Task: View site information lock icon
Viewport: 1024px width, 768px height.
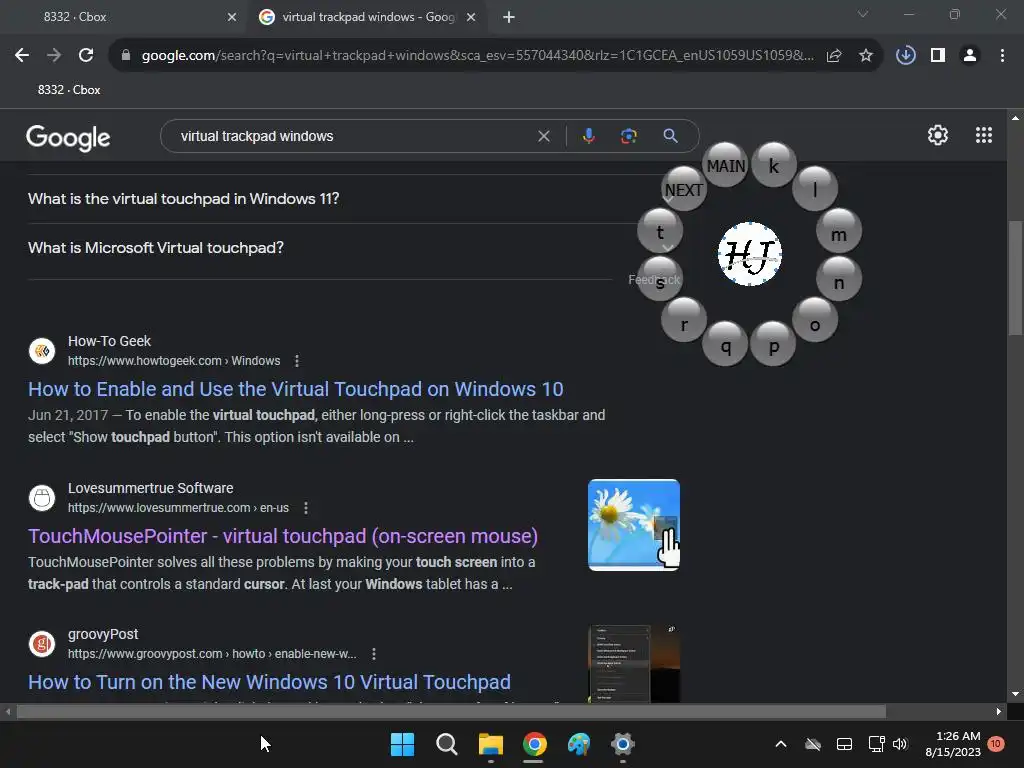Action: [x=126, y=56]
